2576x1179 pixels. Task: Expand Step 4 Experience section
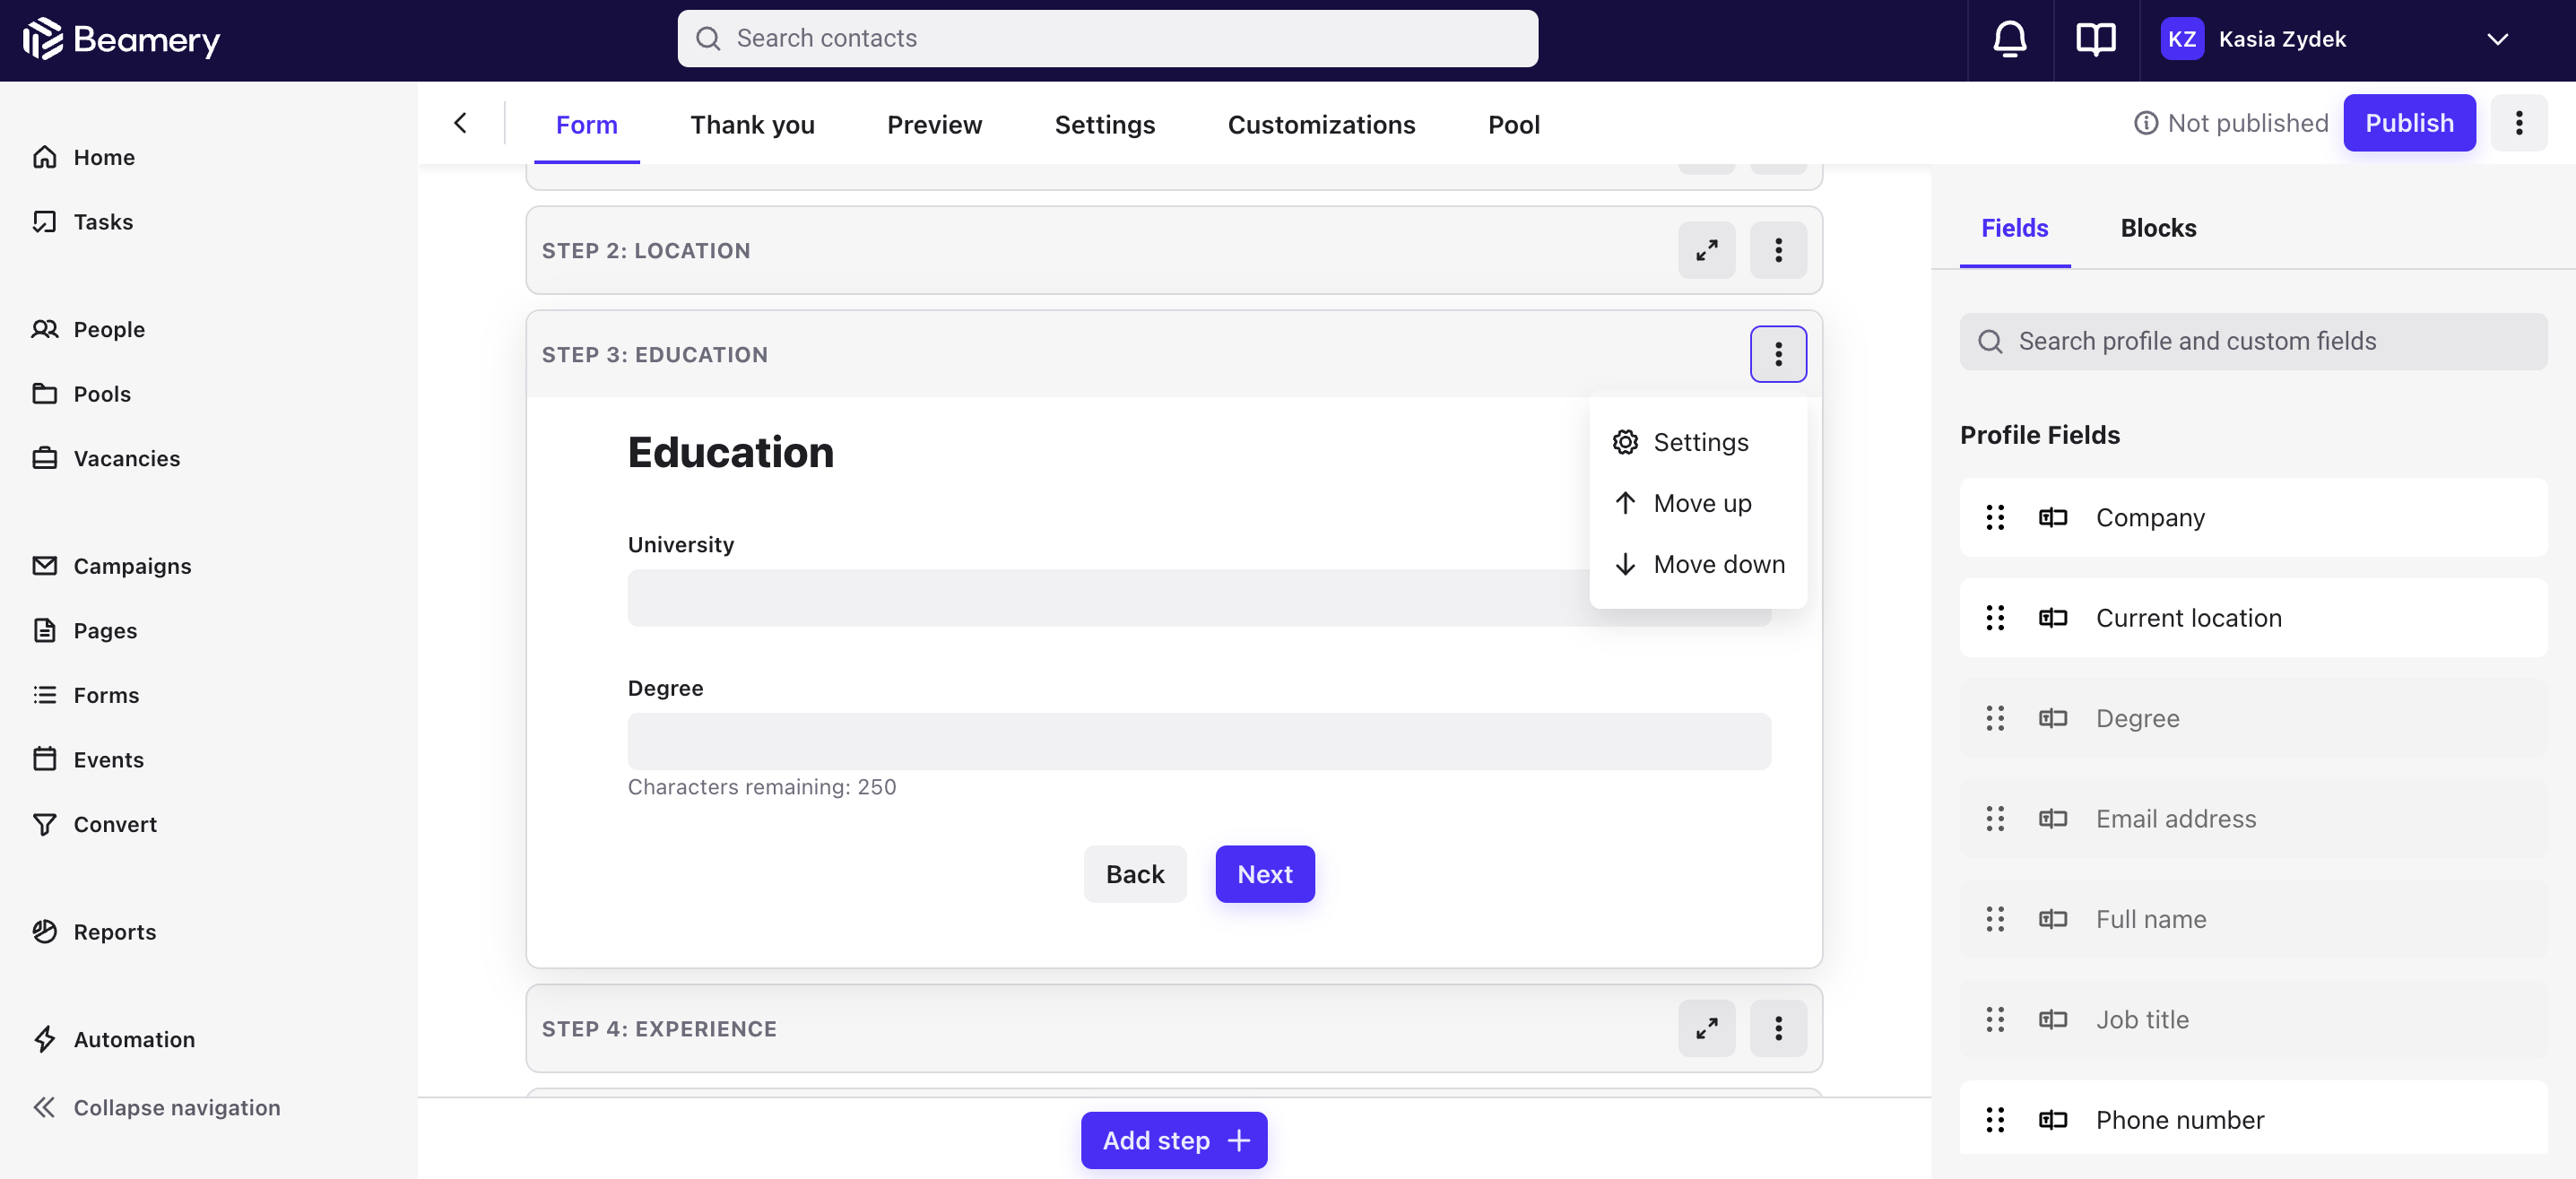tap(1709, 1027)
